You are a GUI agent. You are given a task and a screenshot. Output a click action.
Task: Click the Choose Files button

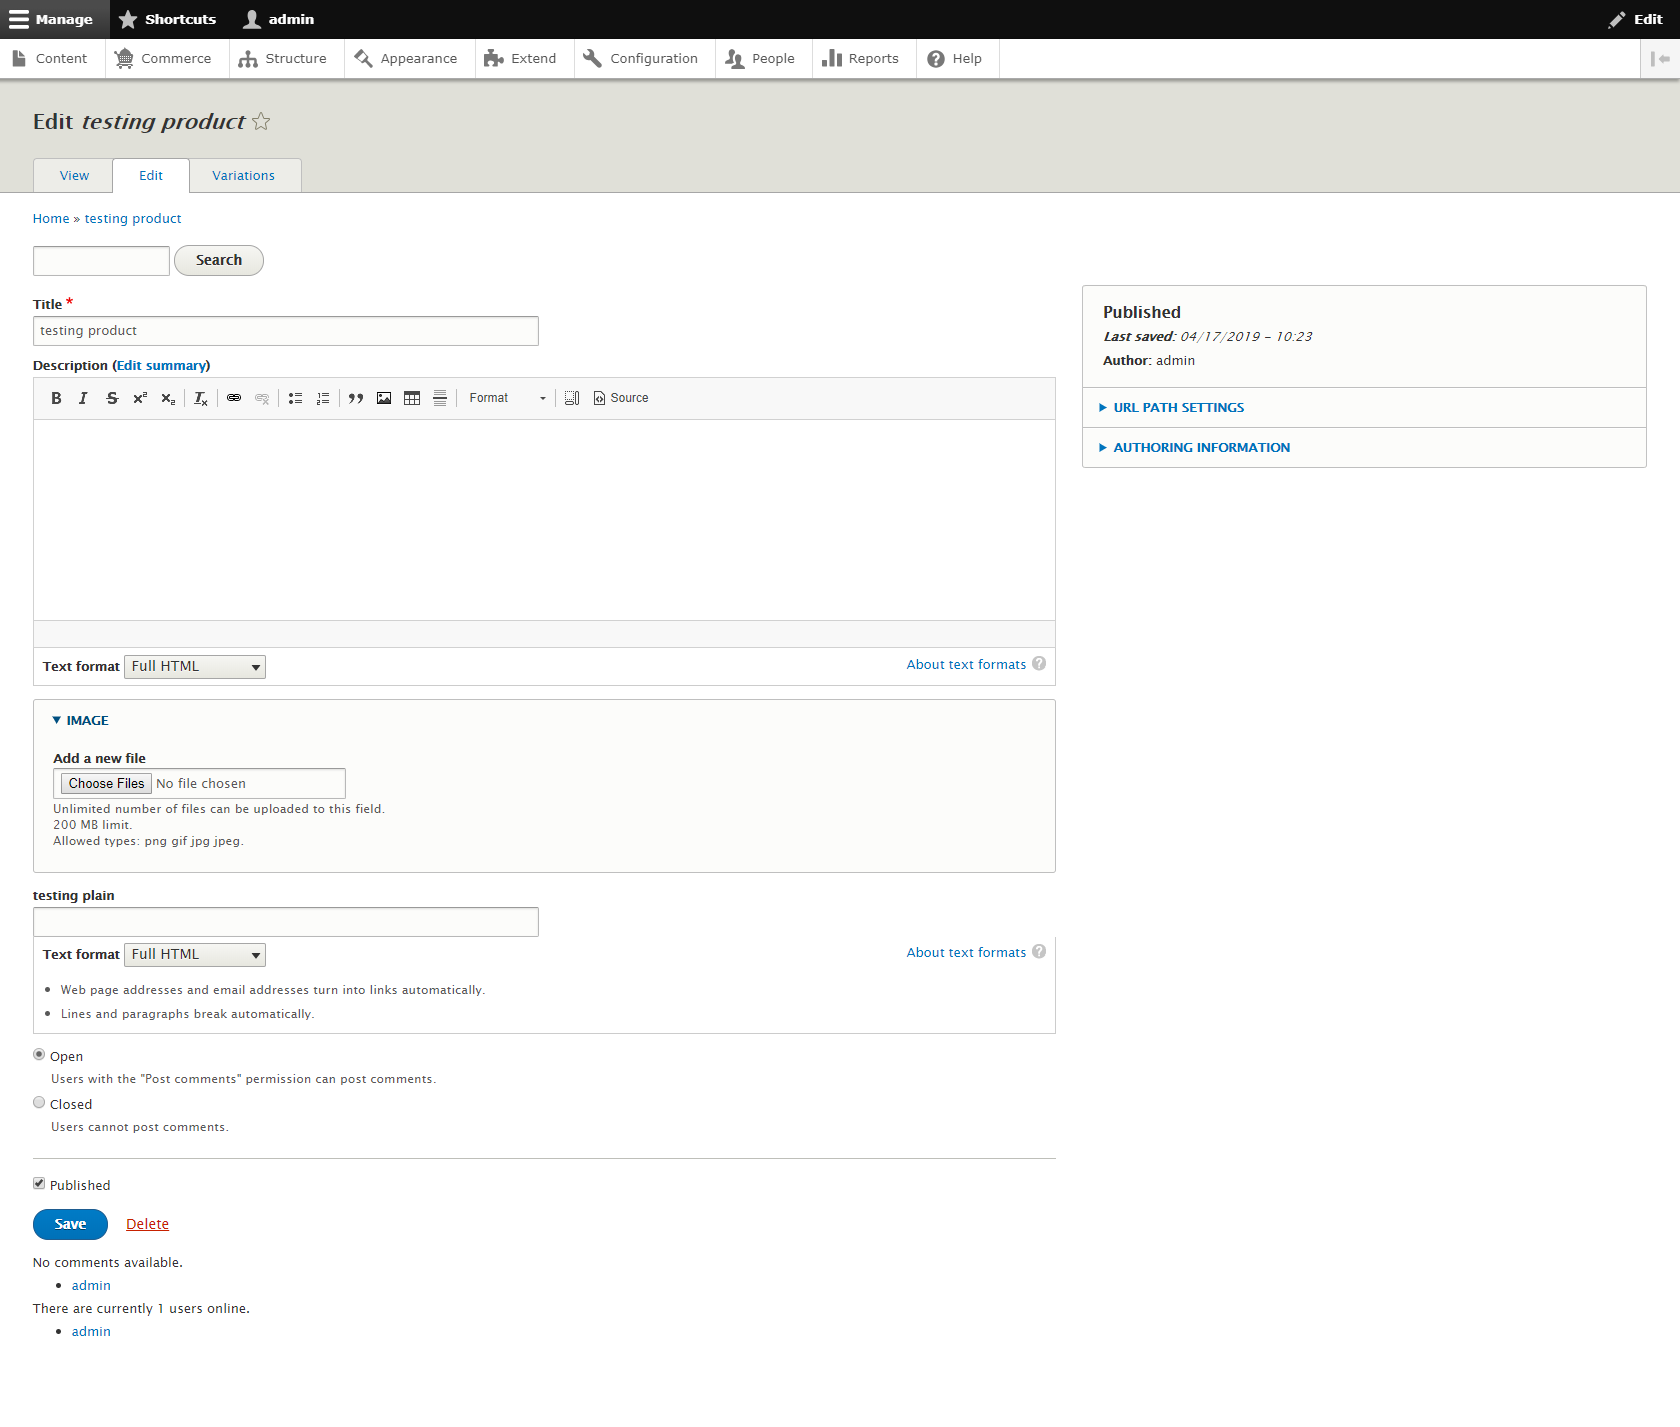[x=104, y=783]
